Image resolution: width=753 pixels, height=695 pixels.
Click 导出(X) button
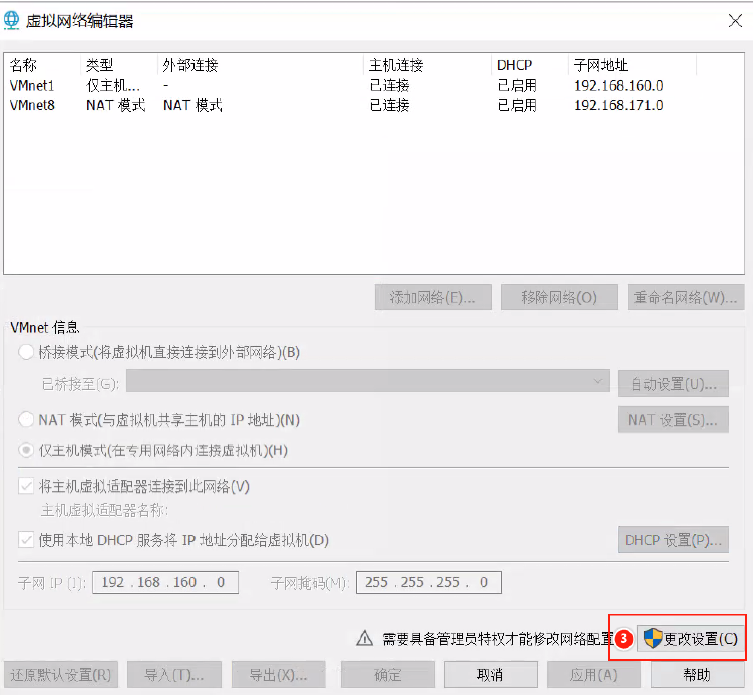click(279, 675)
